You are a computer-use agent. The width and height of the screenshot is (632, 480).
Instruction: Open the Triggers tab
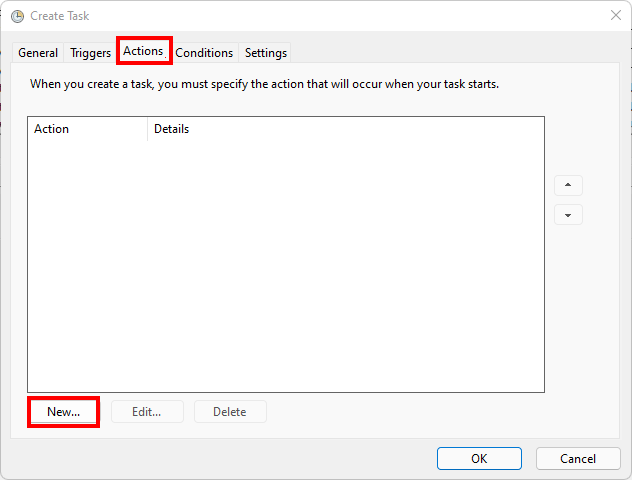[x=90, y=53]
